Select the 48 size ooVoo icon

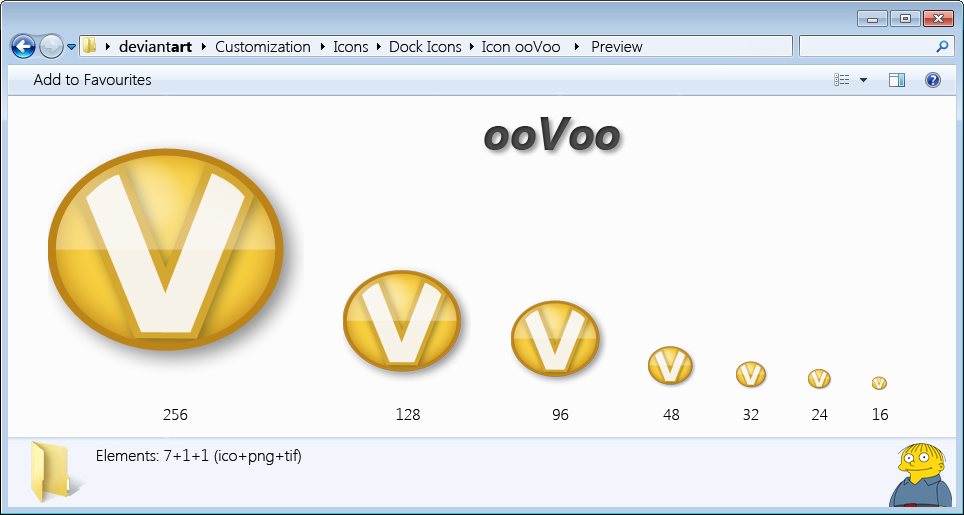click(670, 365)
